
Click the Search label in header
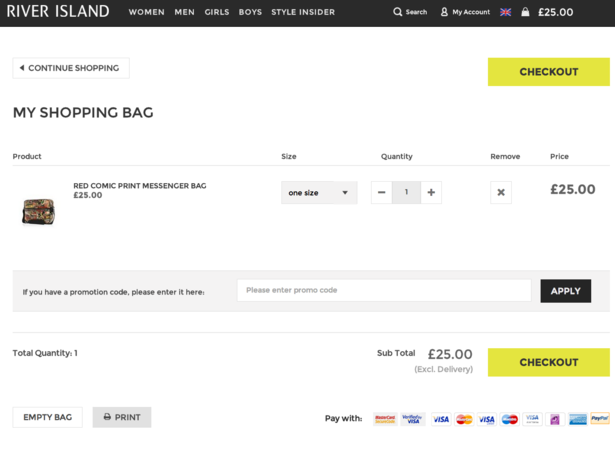[x=416, y=12]
